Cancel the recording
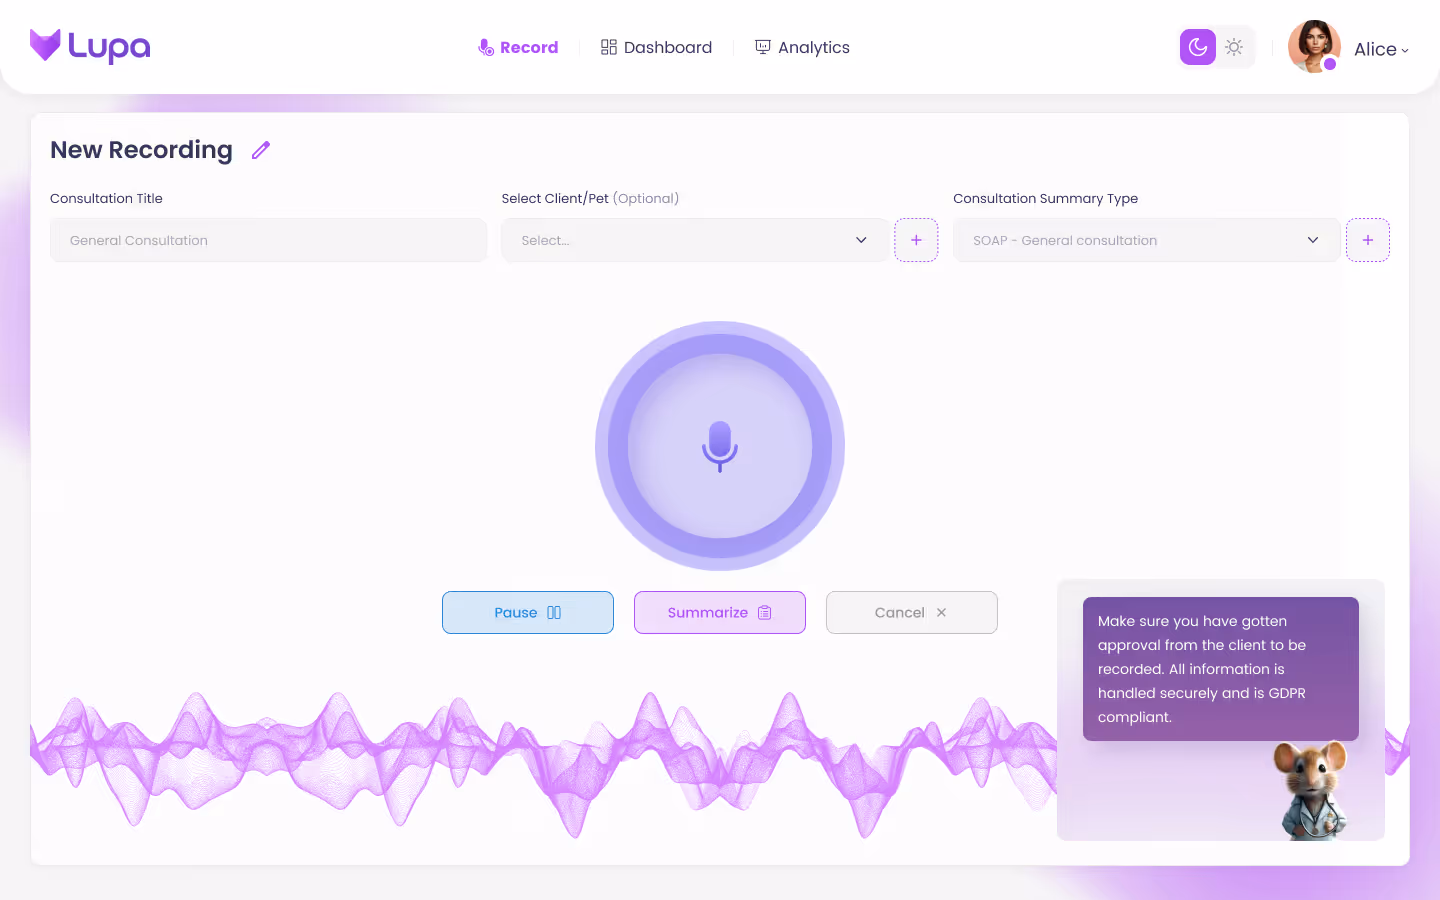The image size is (1440, 900). pyautogui.click(x=912, y=613)
